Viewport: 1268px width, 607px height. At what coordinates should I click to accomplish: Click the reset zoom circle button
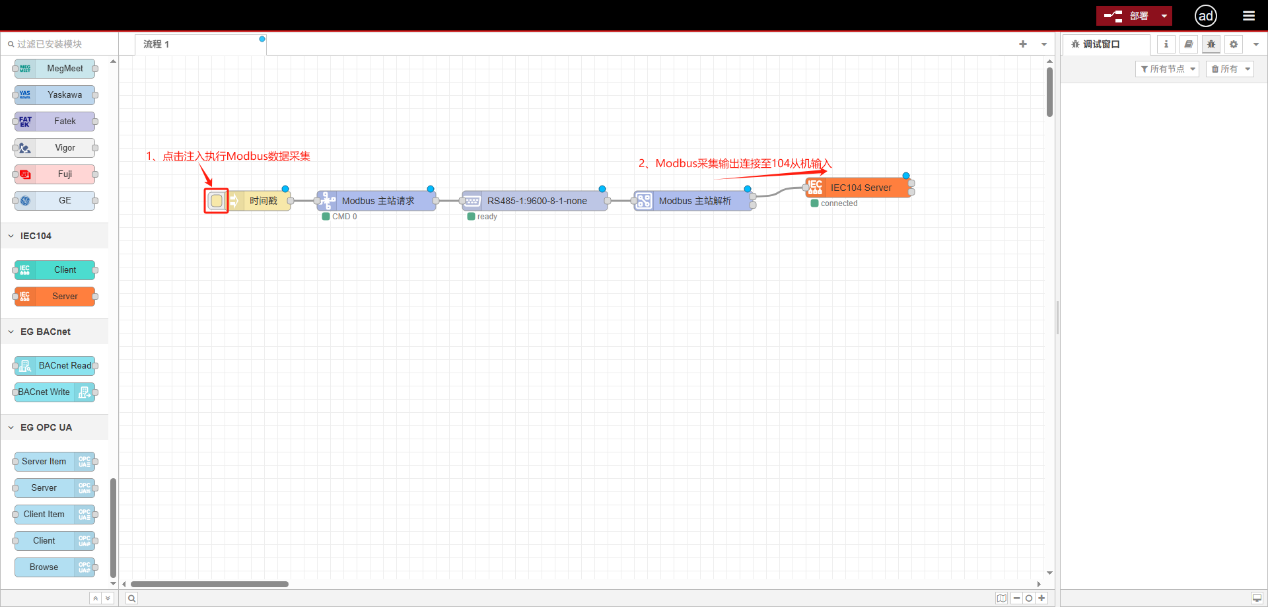[1028, 598]
